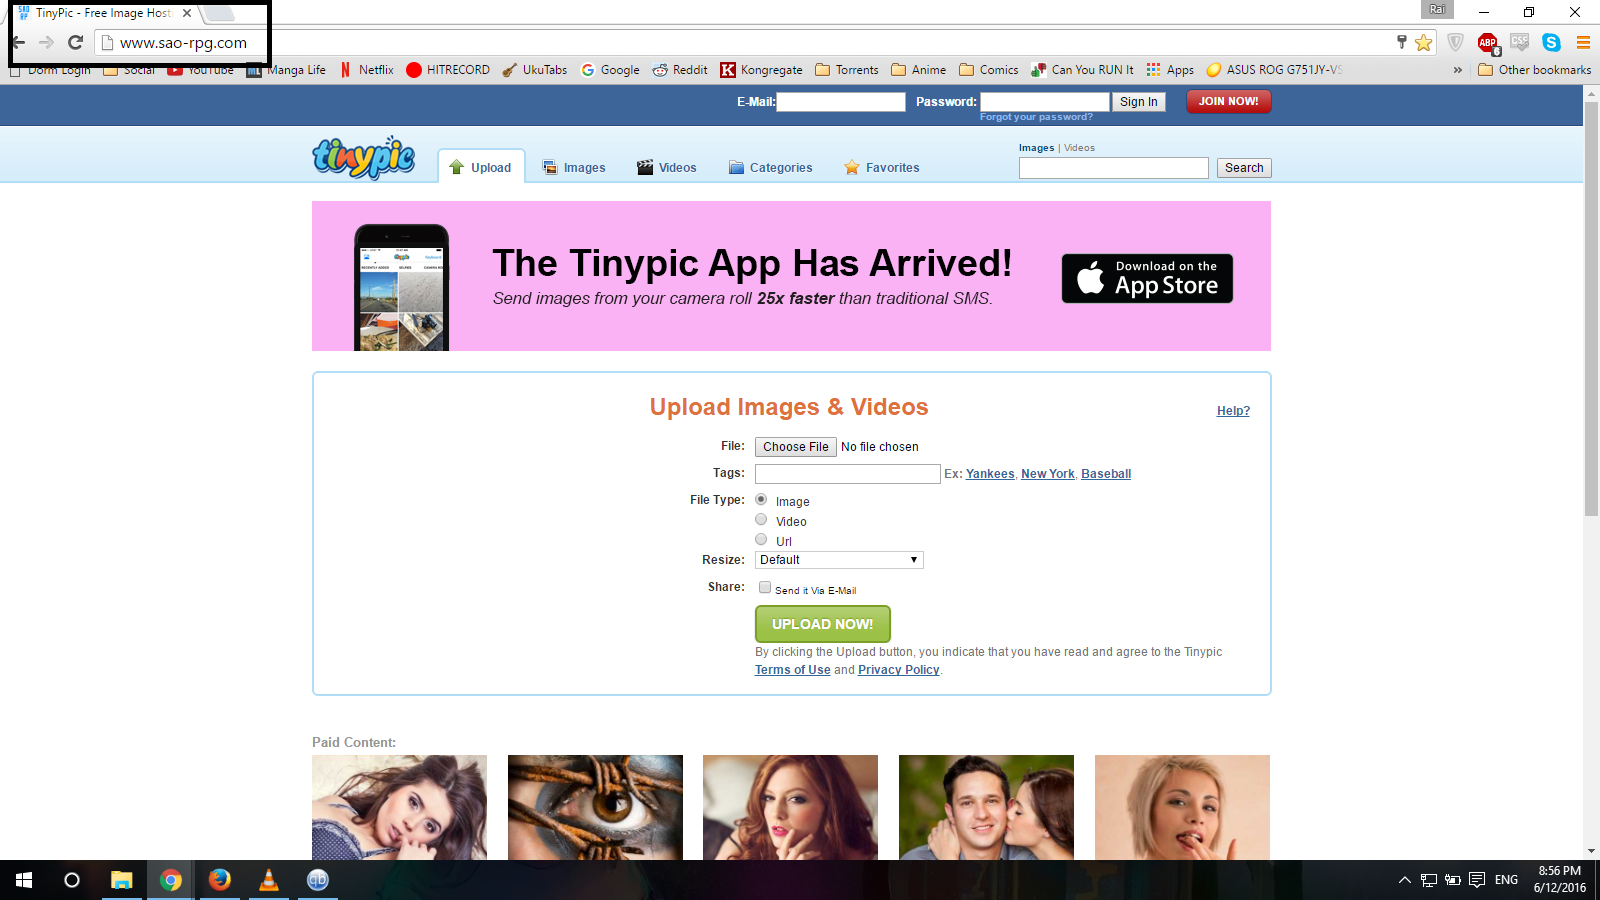Reload the page with the refresh icon
Image resolution: width=1600 pixels, height=900 pixels.
point(75,42)
